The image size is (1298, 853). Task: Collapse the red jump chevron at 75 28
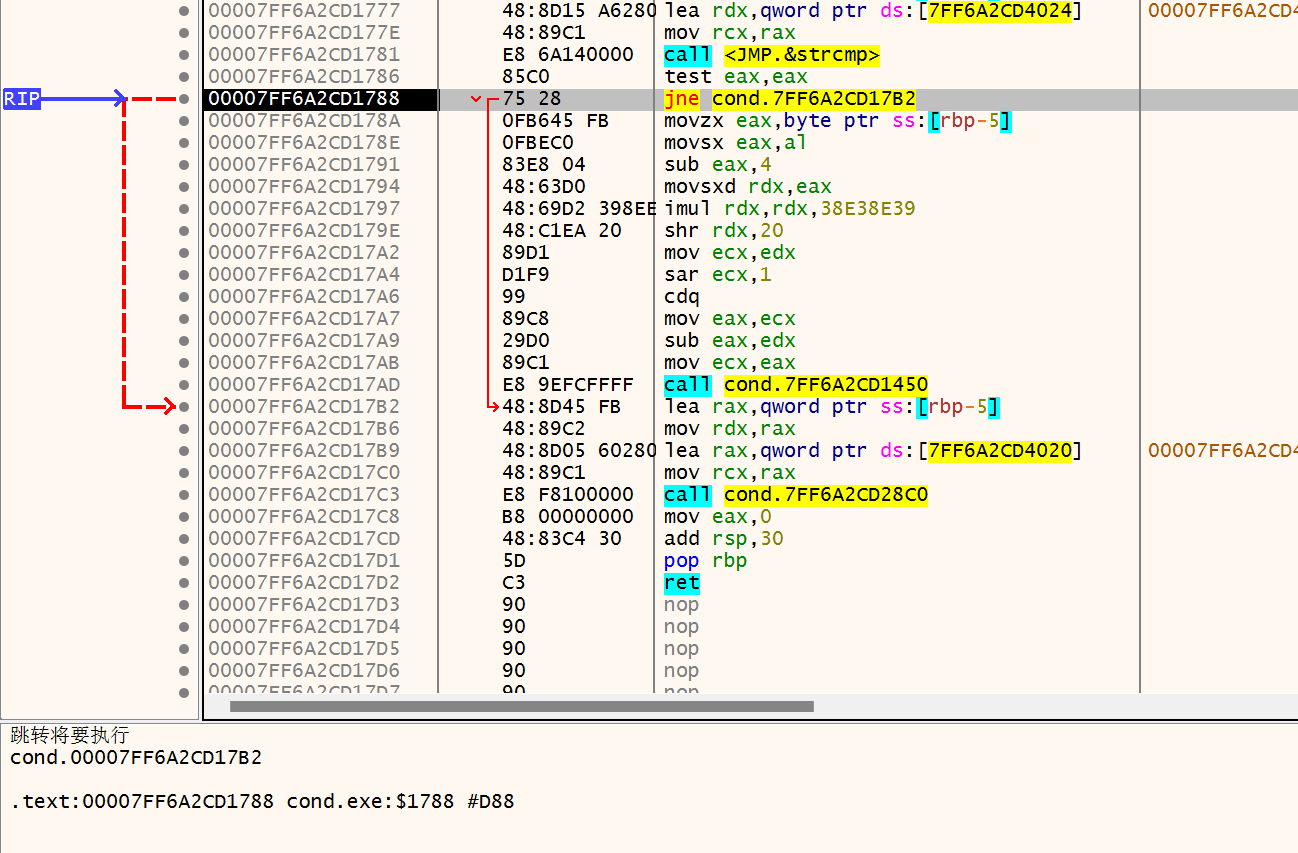coord(476,99)
